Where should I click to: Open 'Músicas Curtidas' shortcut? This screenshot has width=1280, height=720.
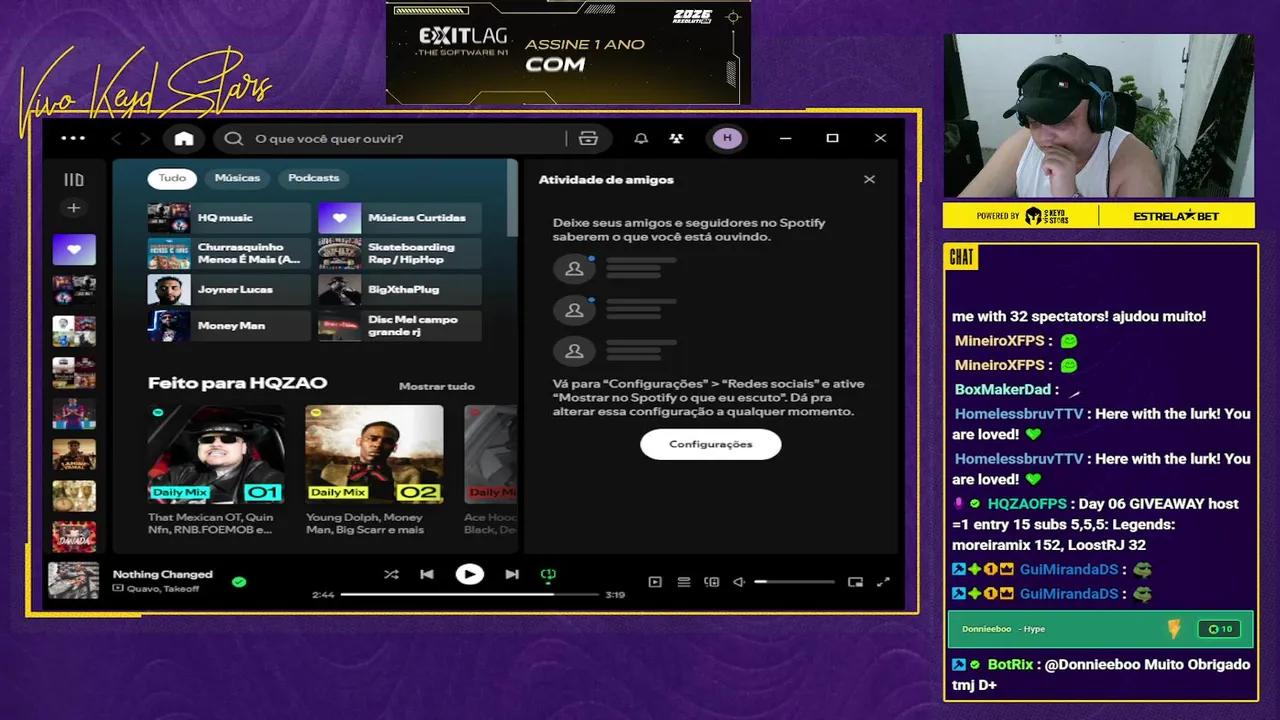(x=400, y=218)
